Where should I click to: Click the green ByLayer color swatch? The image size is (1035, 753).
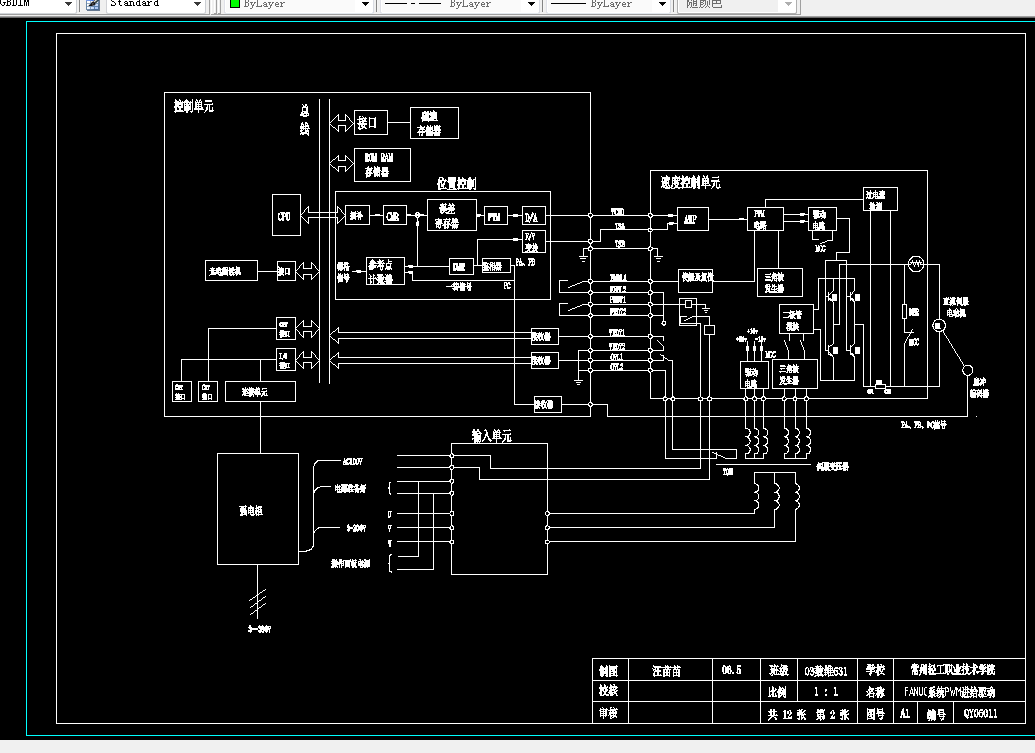coord(234,4)
